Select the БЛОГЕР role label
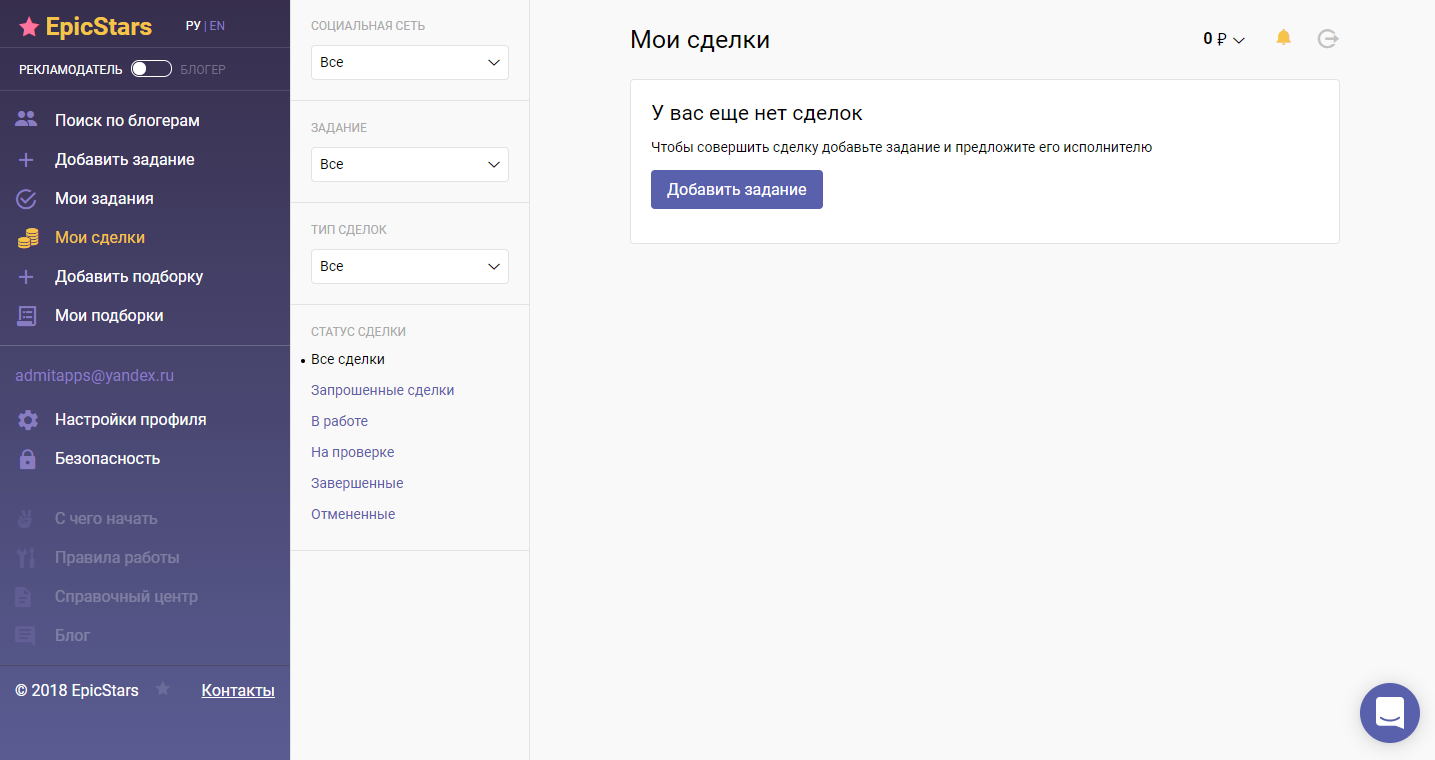Image resolution: width=1435 pixels, height=760 pixels. point(203,70)
